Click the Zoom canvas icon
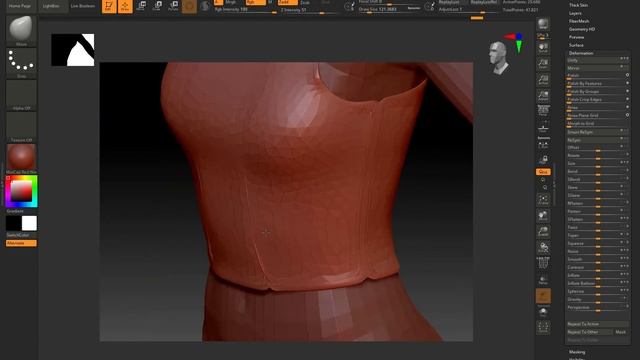 coord(543,64)
